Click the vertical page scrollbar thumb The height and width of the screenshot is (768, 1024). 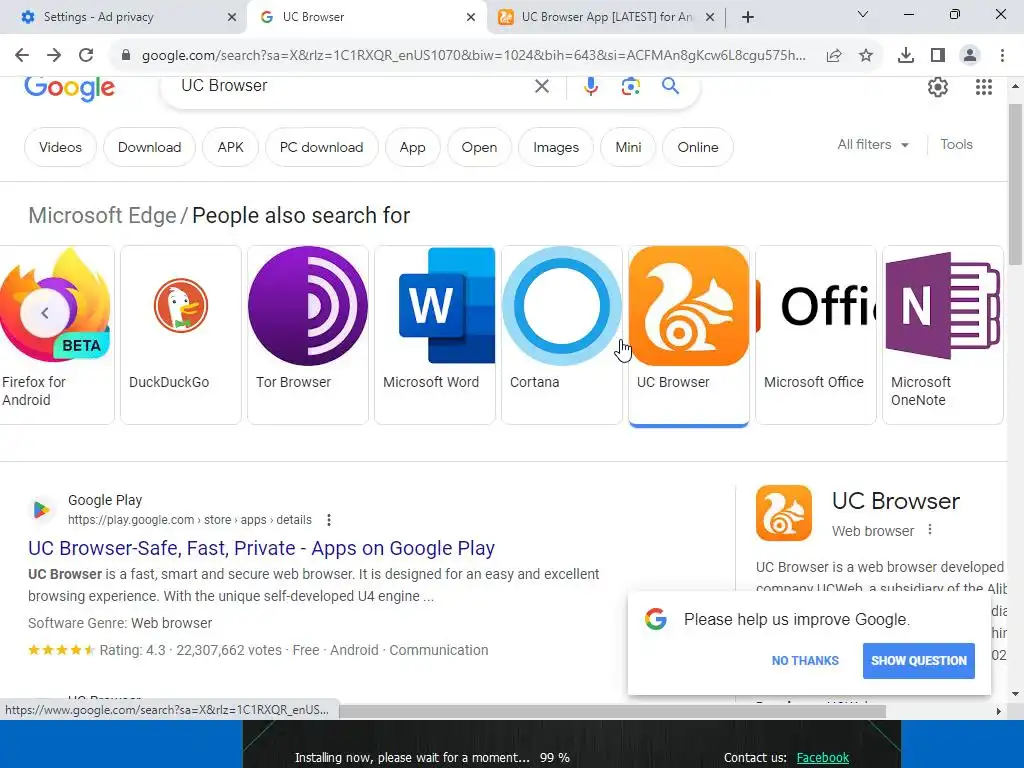(1014, 184)
